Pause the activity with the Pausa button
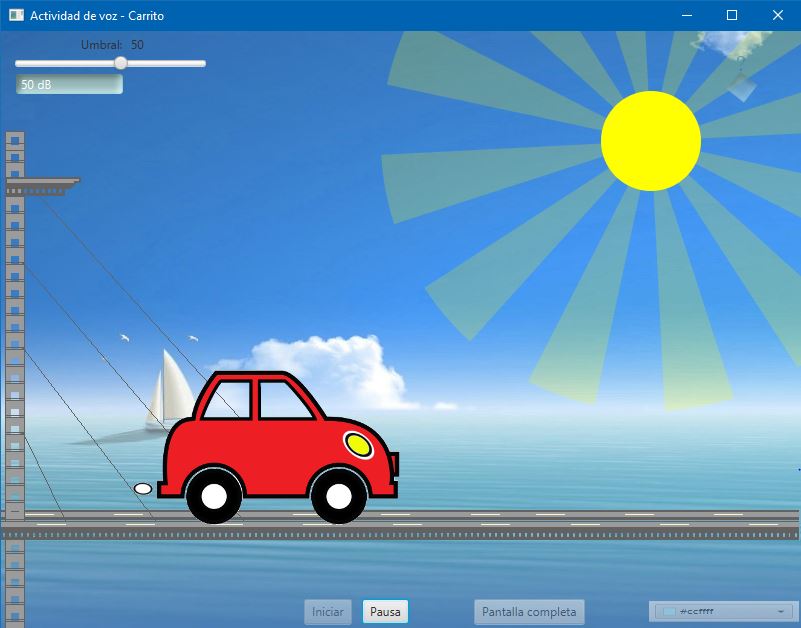801x628 pixels. (x=385, y=612)
